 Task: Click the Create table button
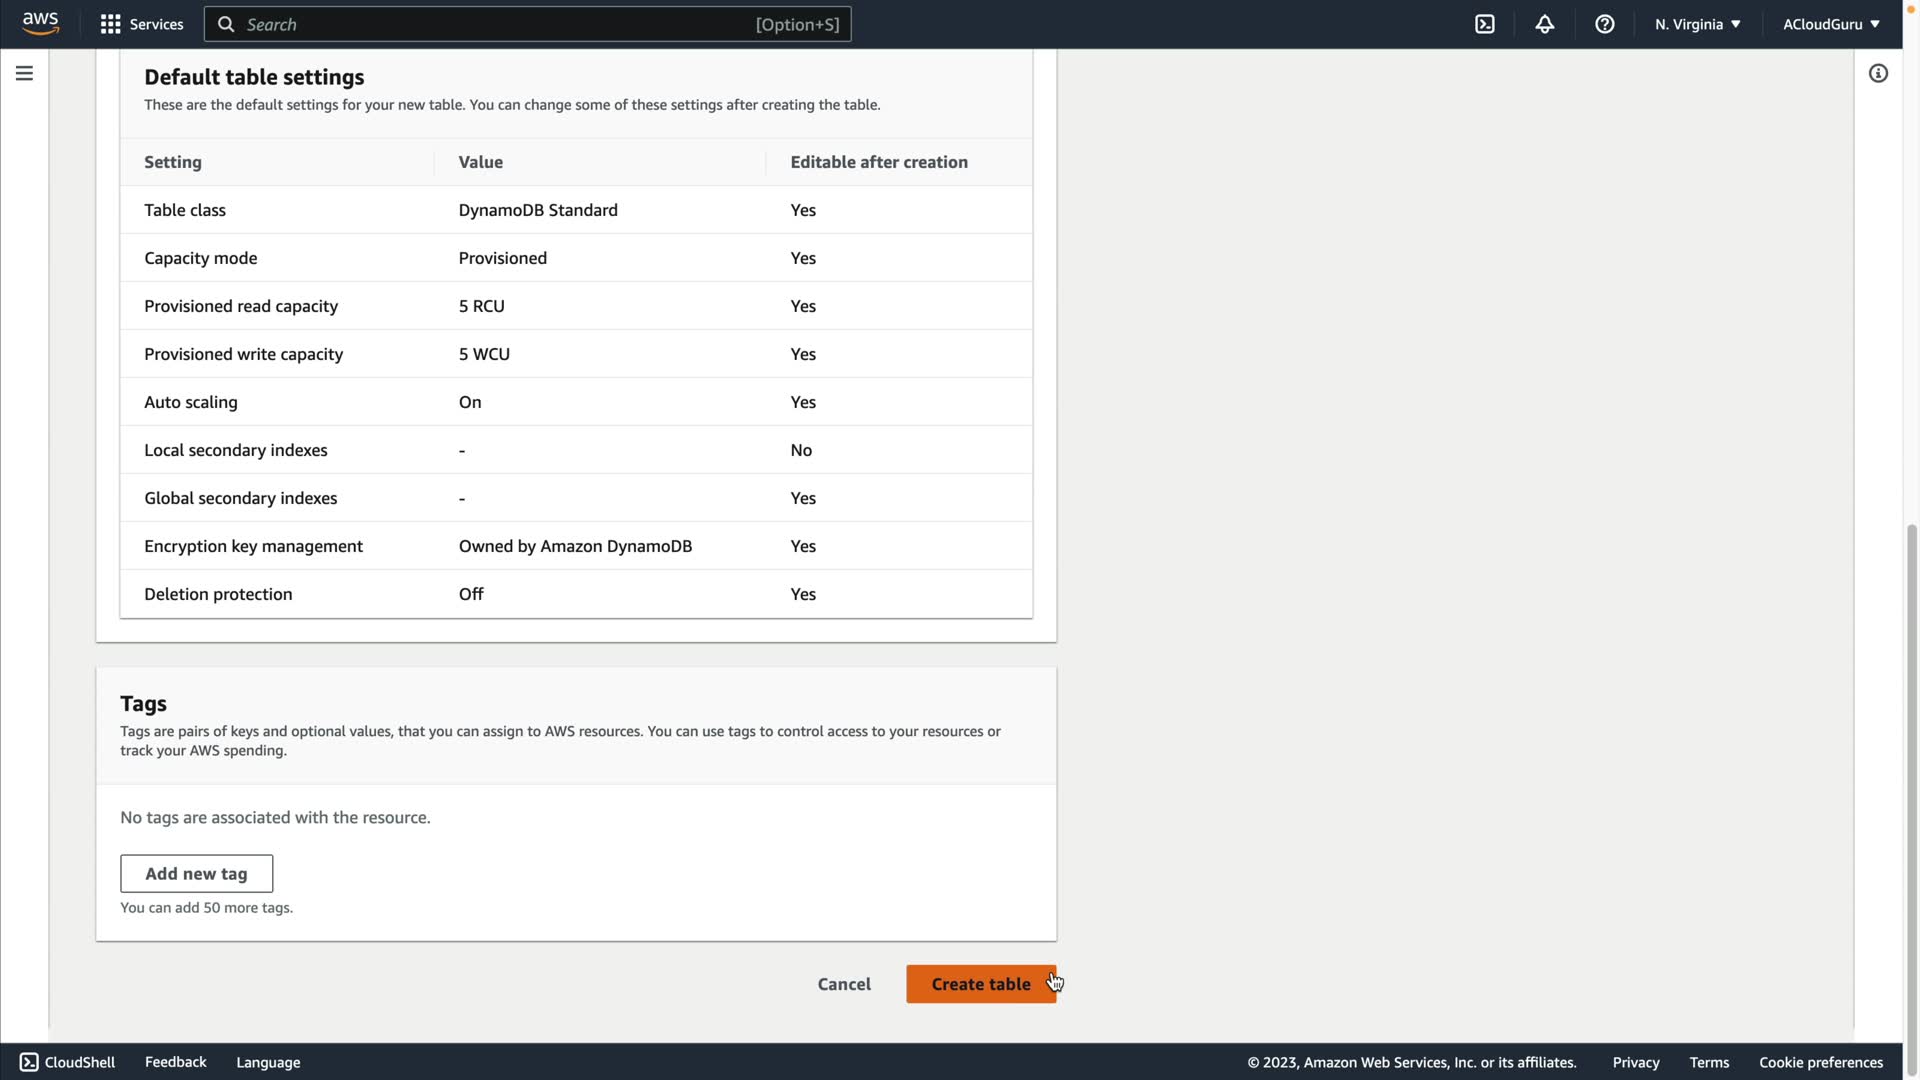980,984
